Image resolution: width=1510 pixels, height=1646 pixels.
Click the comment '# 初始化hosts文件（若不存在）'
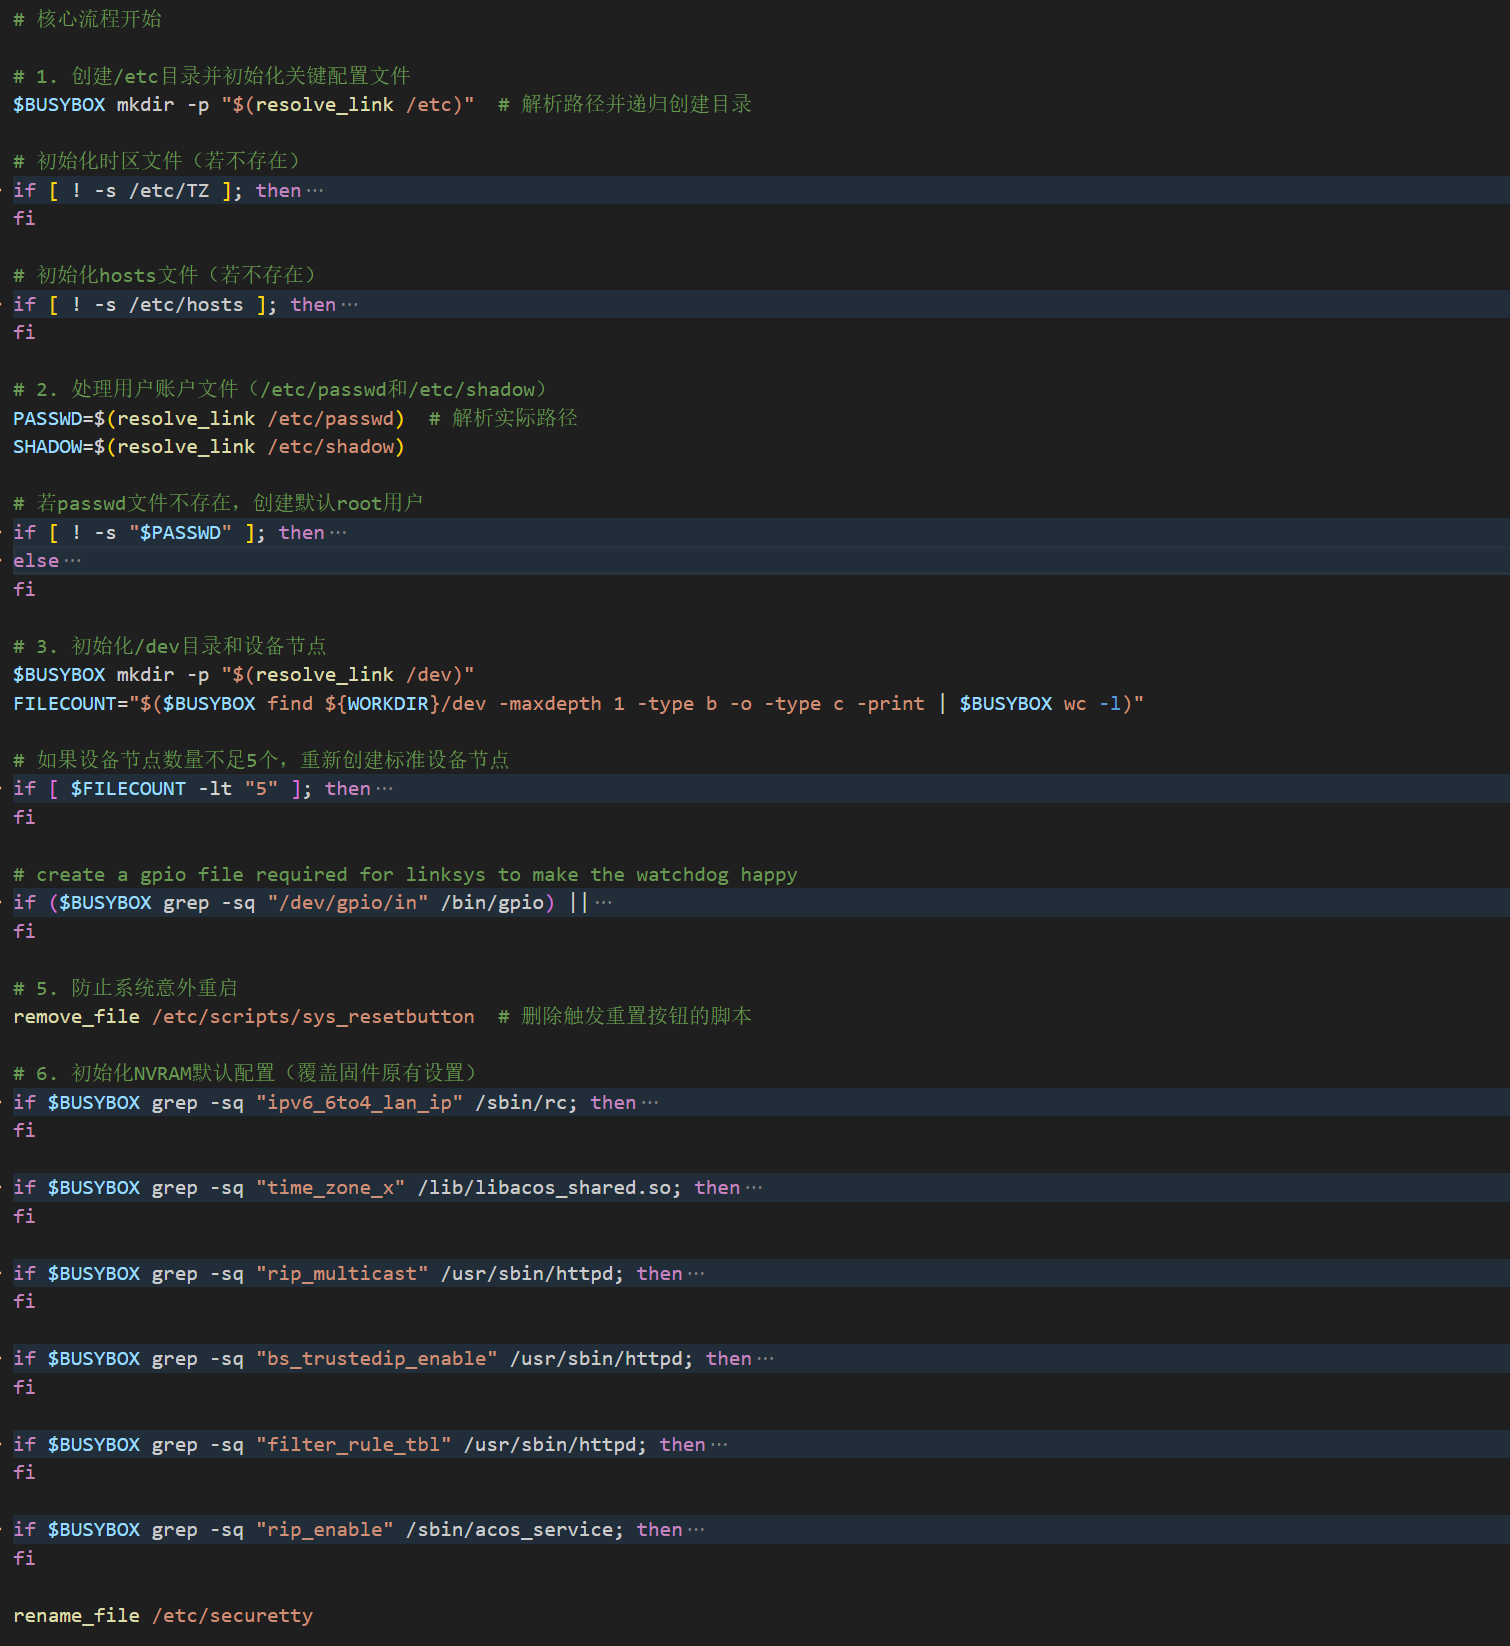click(x=165, y=275)
